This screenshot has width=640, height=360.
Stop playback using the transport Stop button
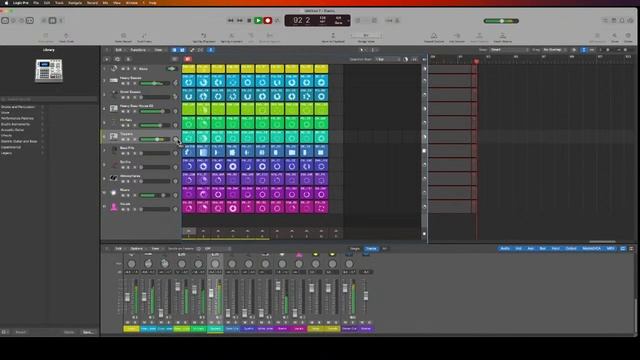point(249,20)
